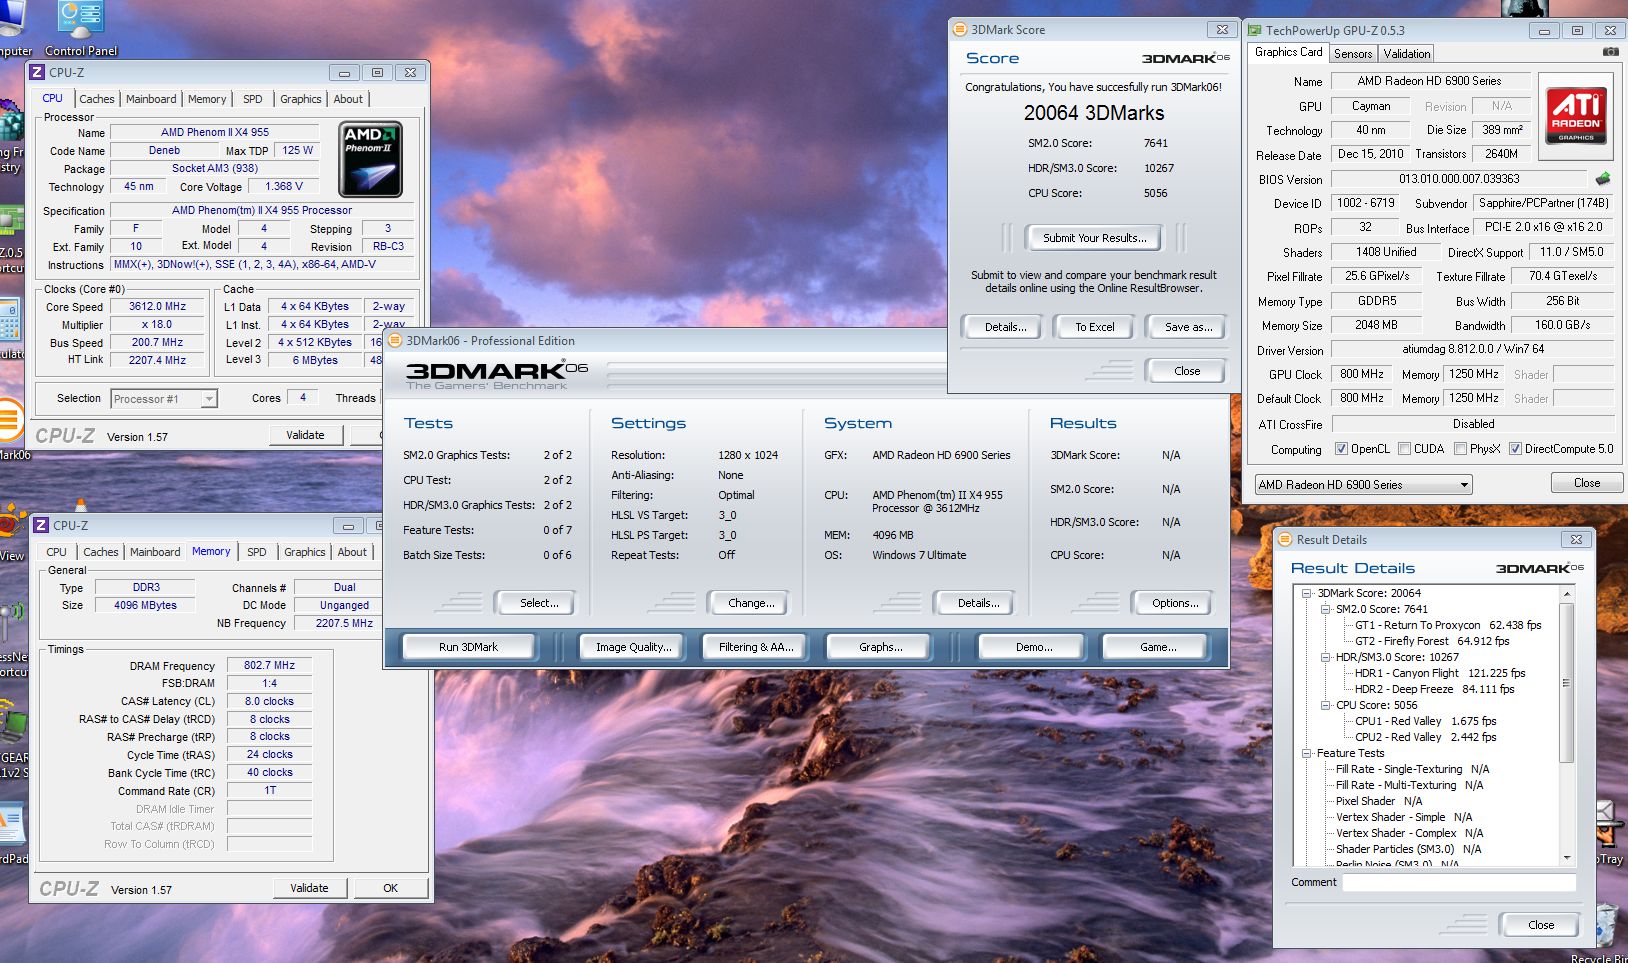The image size is (1628, 963).
Task: Open SPD tab in lower CPU-Z window
Action: coord(257,552)
